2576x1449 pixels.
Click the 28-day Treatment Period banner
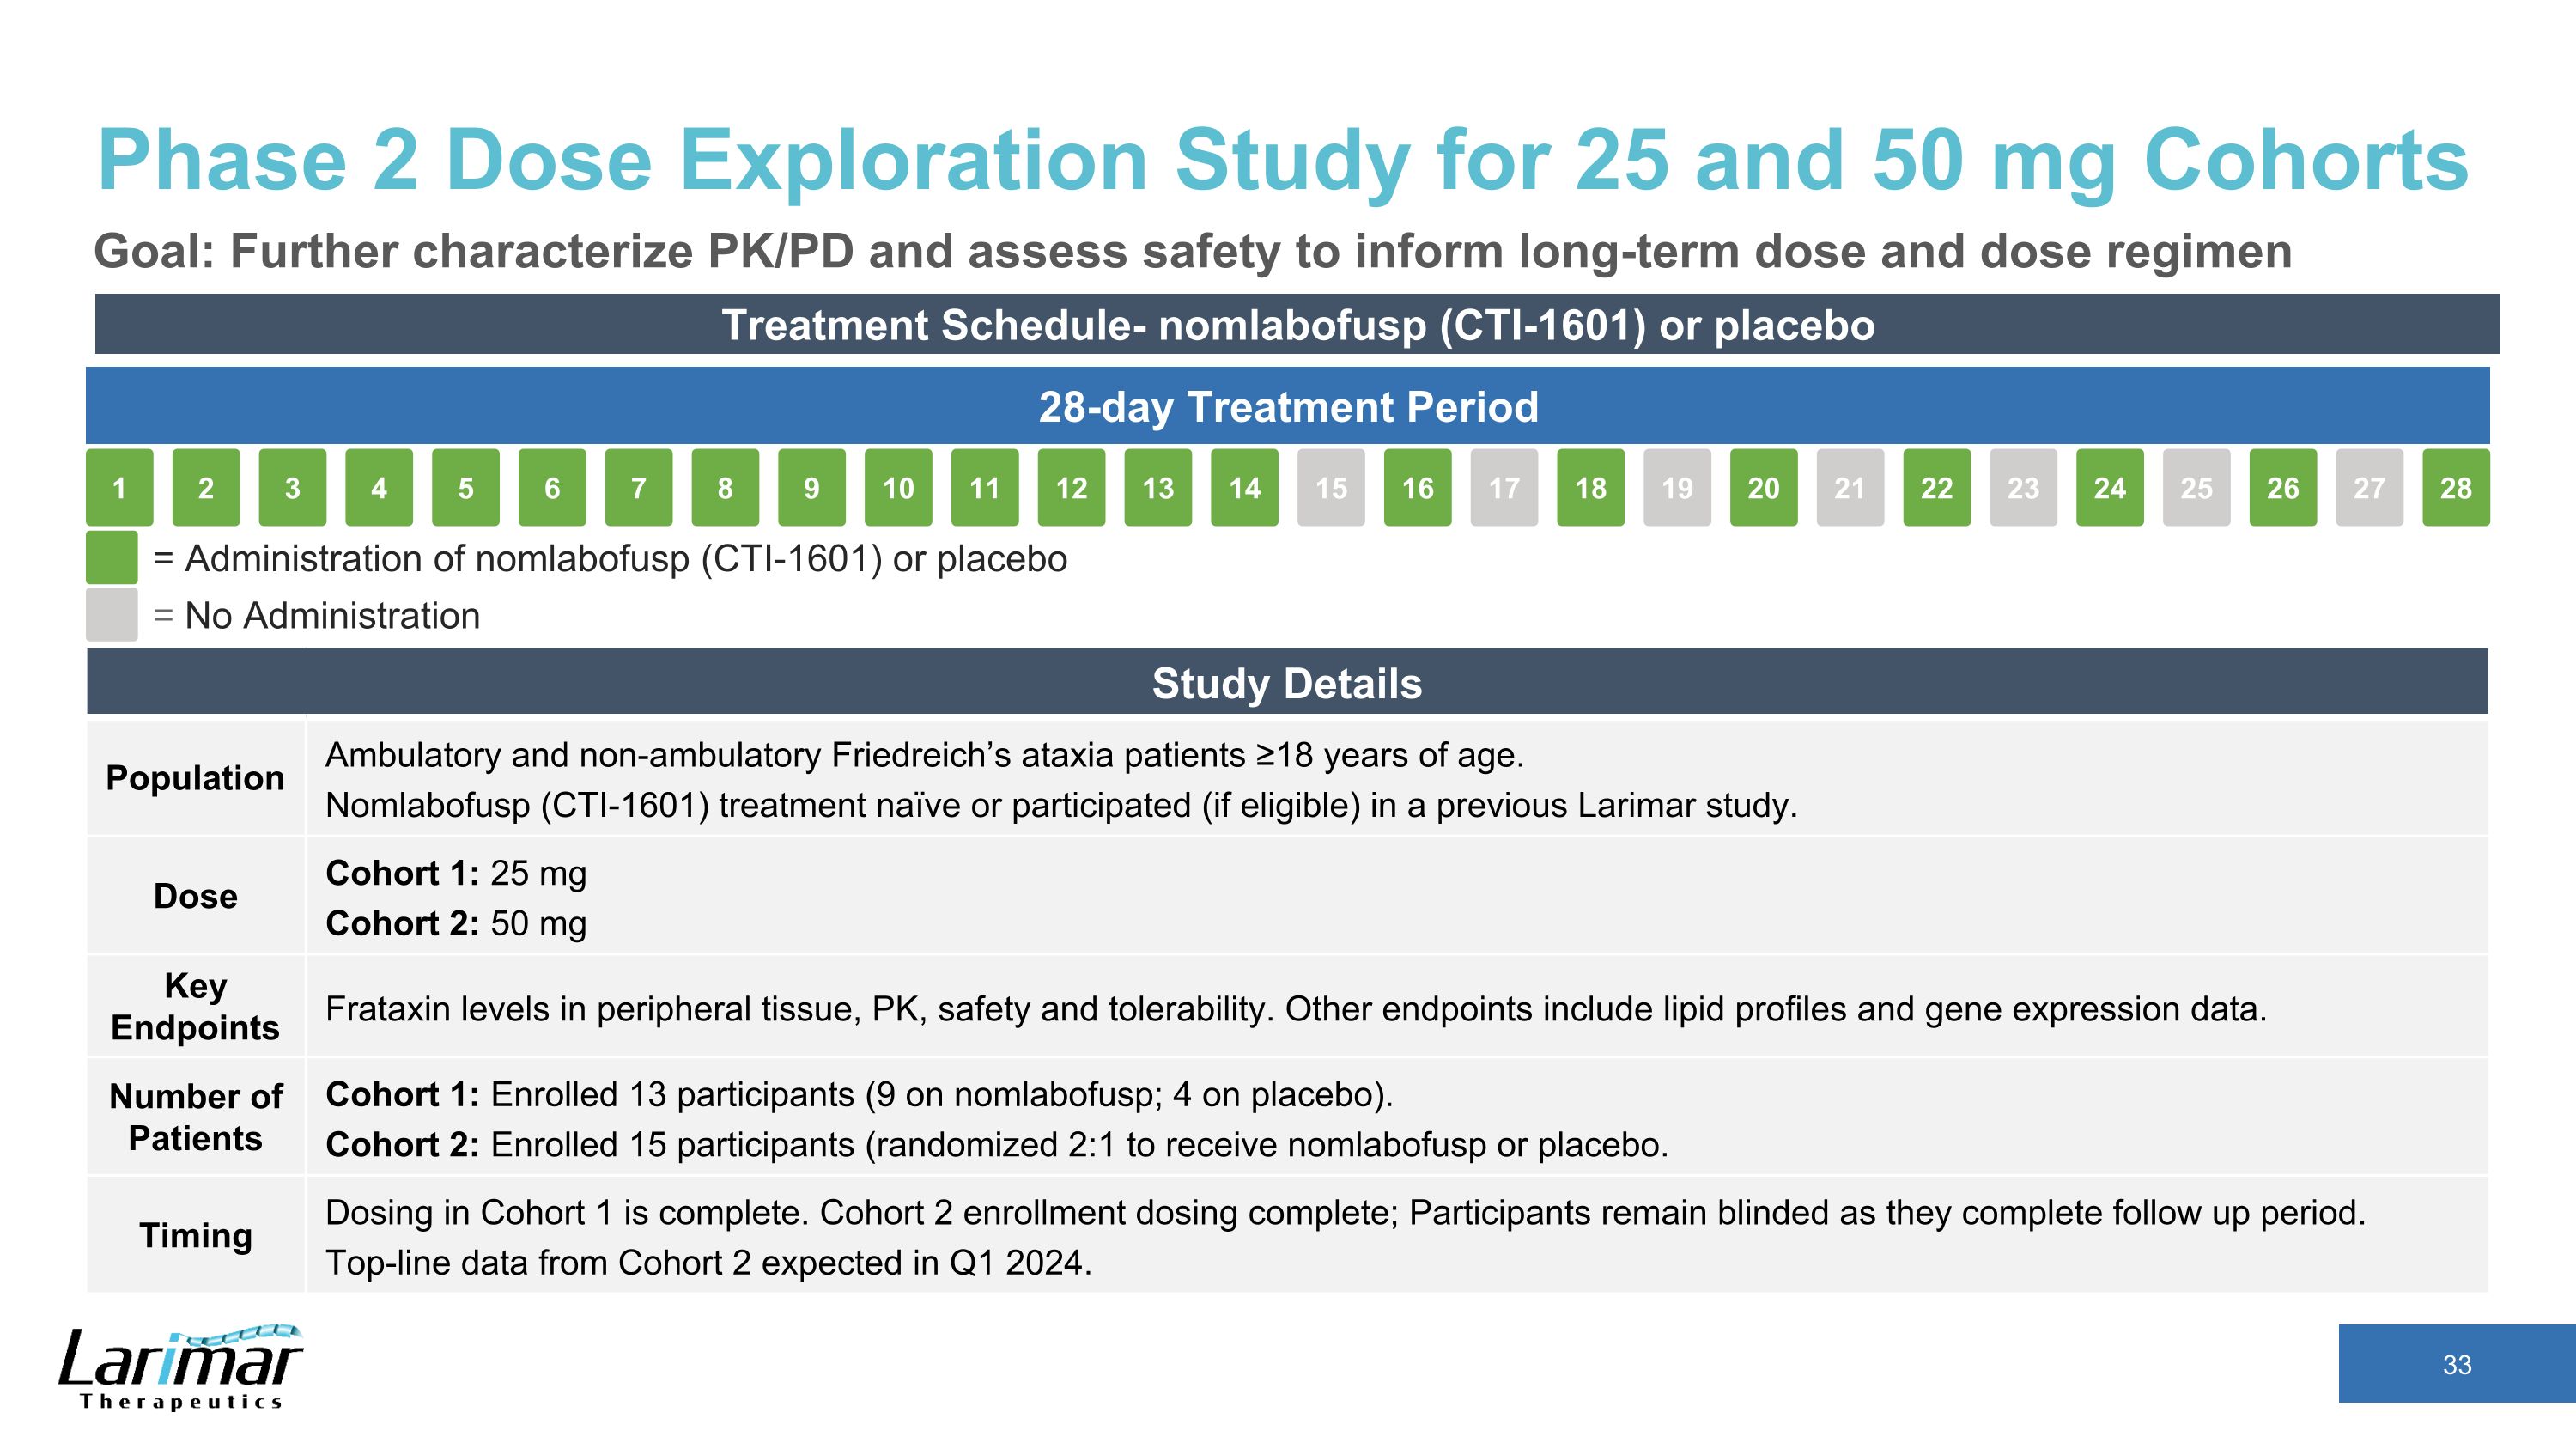pos(1287,406)
